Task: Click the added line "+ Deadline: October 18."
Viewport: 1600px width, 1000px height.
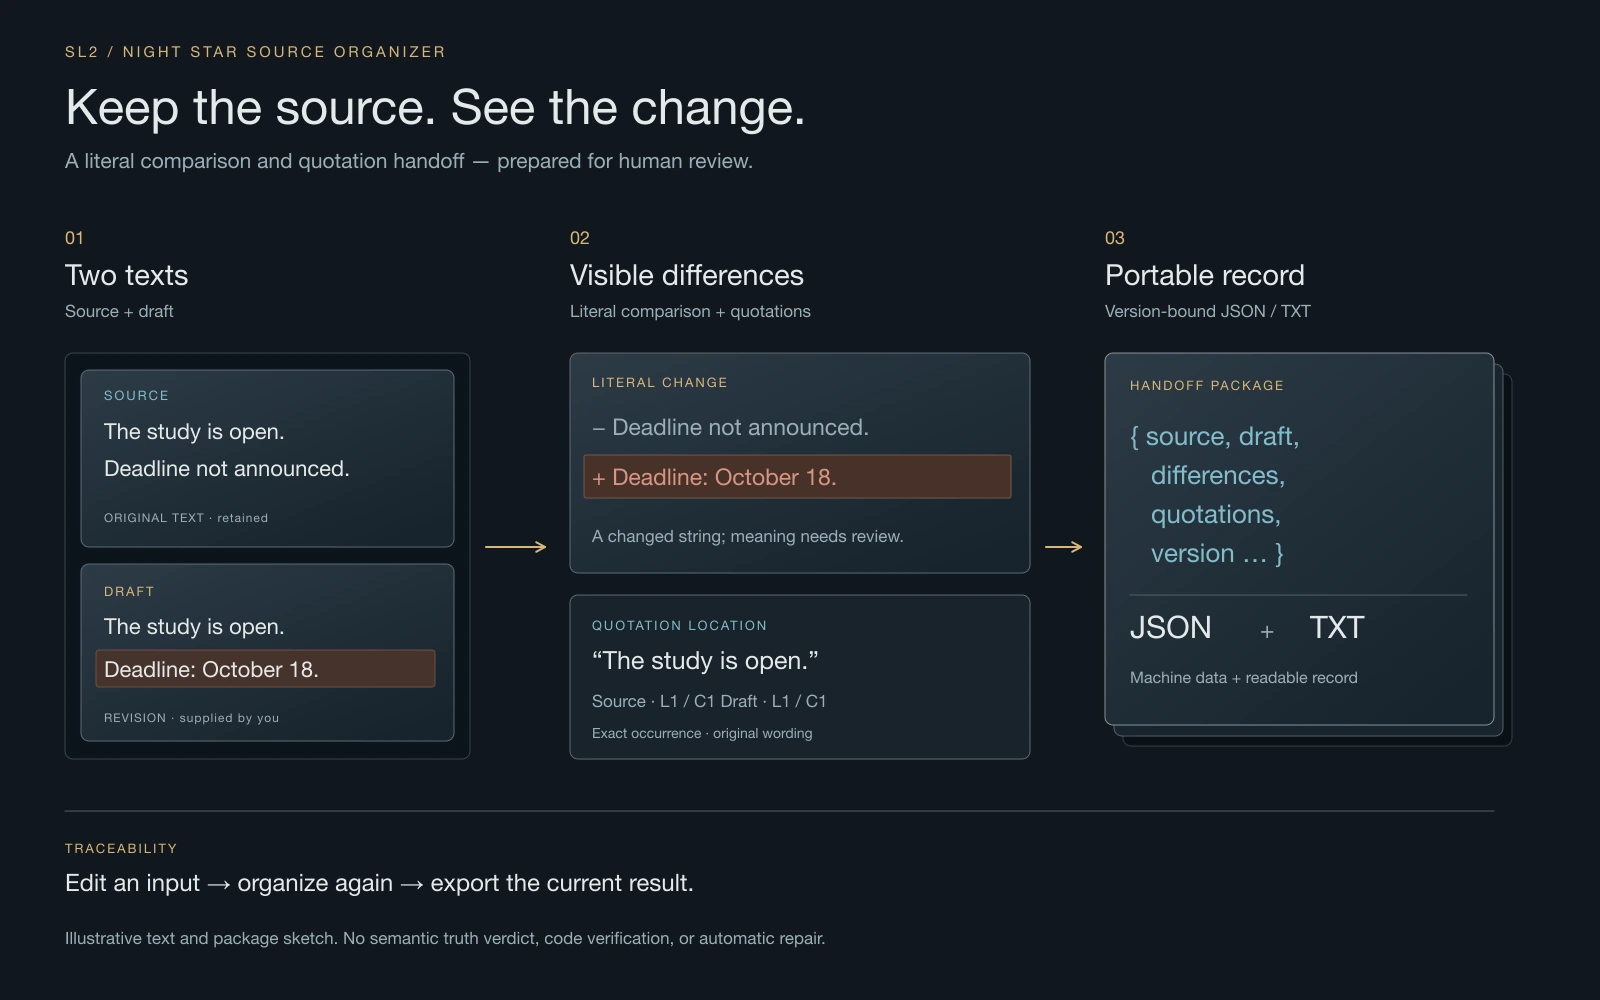Action: coord(797,477)
